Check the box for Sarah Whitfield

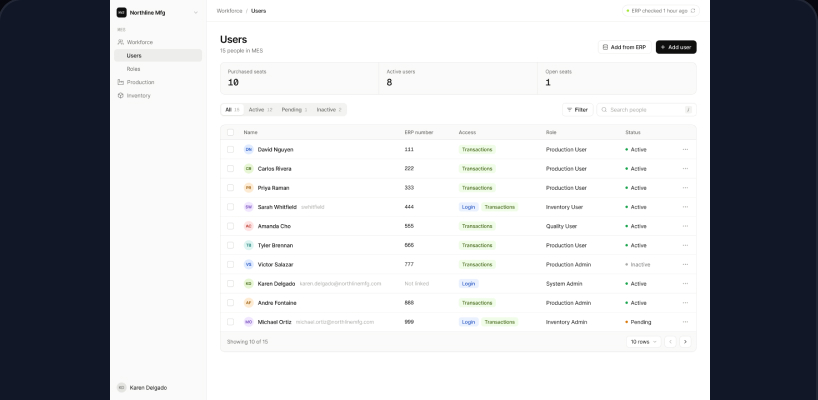(x=230, y=207)
